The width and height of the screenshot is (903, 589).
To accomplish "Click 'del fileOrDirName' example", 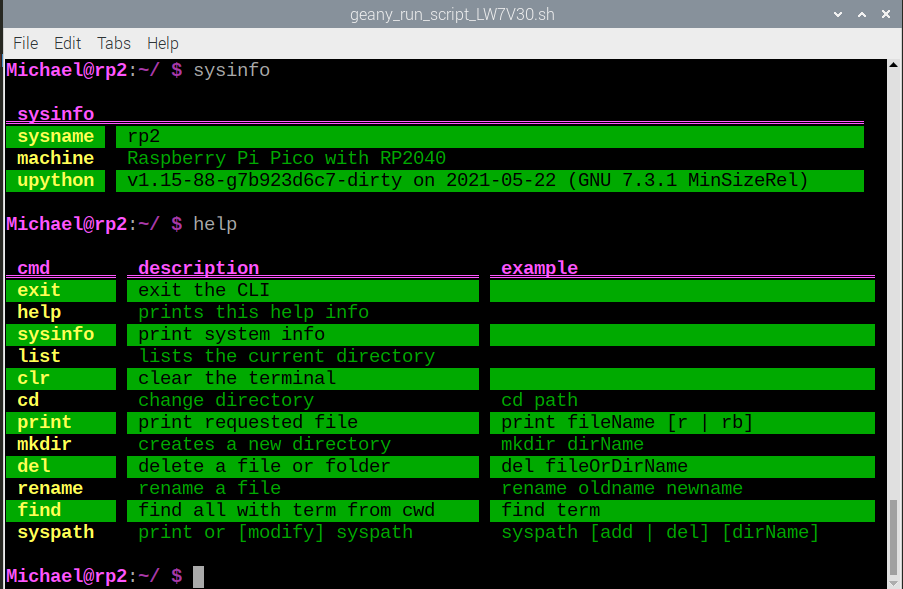I will click(594, 466).
